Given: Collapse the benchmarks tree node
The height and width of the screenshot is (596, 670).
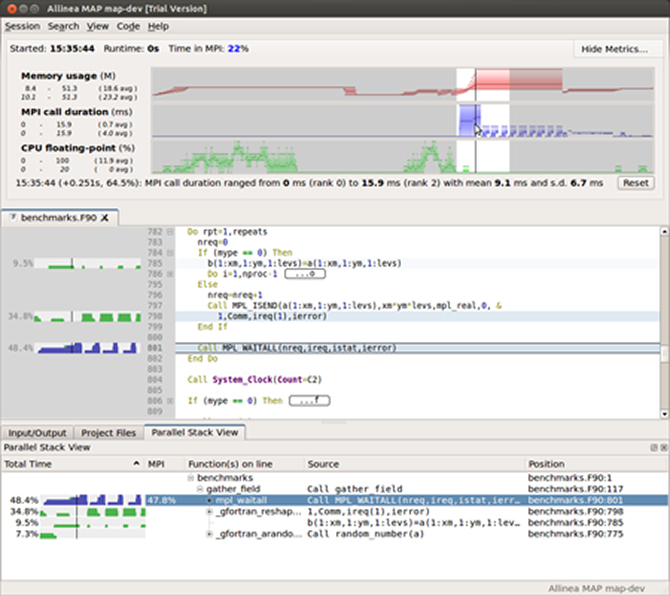Looking at the screenshot, I should (189, 478).
